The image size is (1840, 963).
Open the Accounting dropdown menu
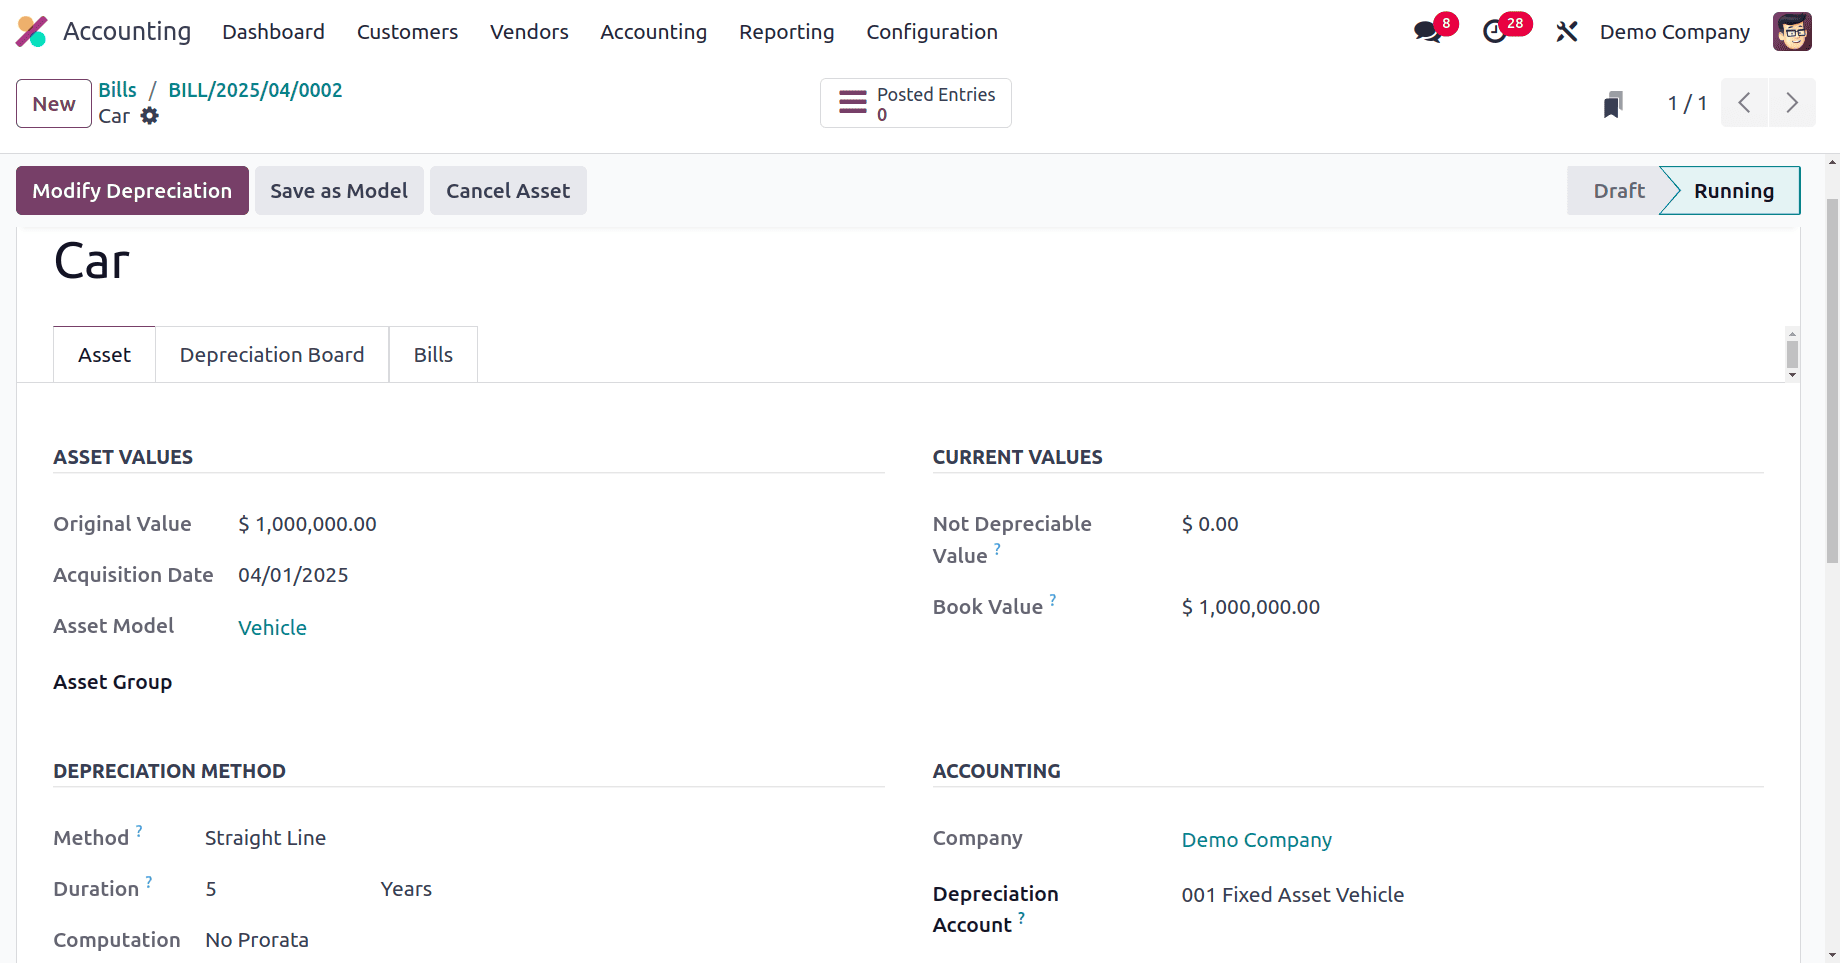653,32
